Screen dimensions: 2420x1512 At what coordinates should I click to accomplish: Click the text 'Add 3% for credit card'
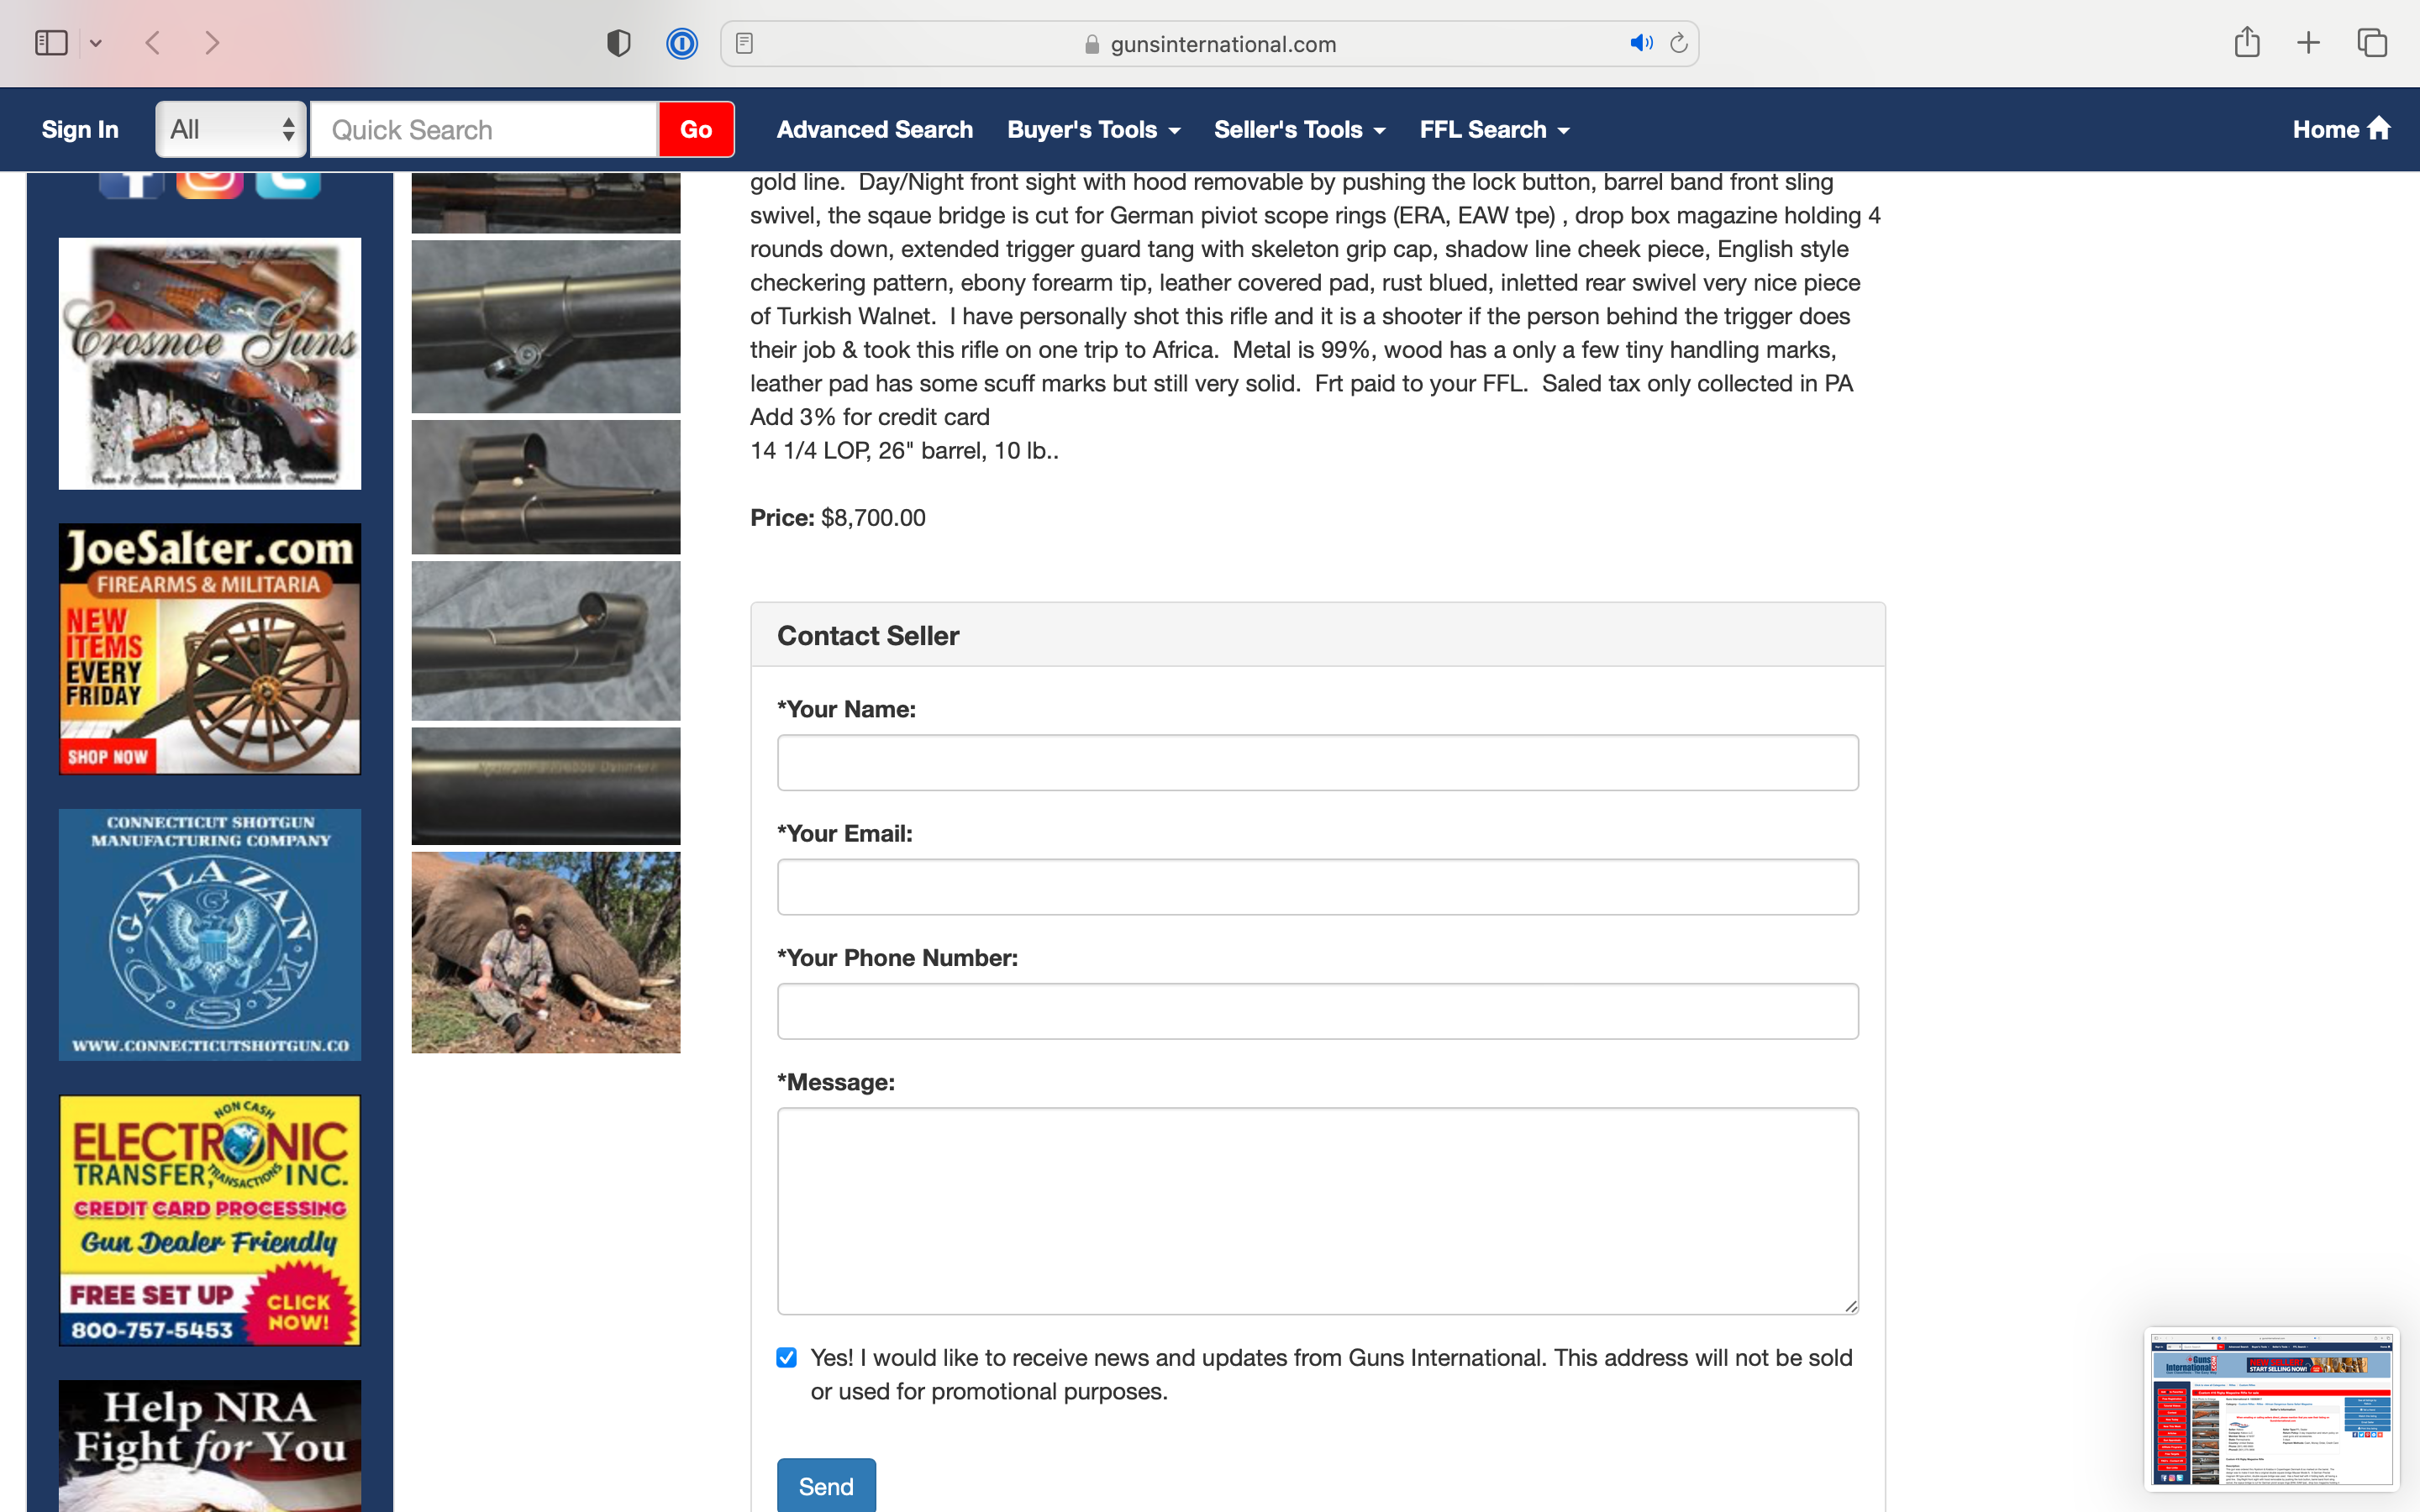click(870, 417)
